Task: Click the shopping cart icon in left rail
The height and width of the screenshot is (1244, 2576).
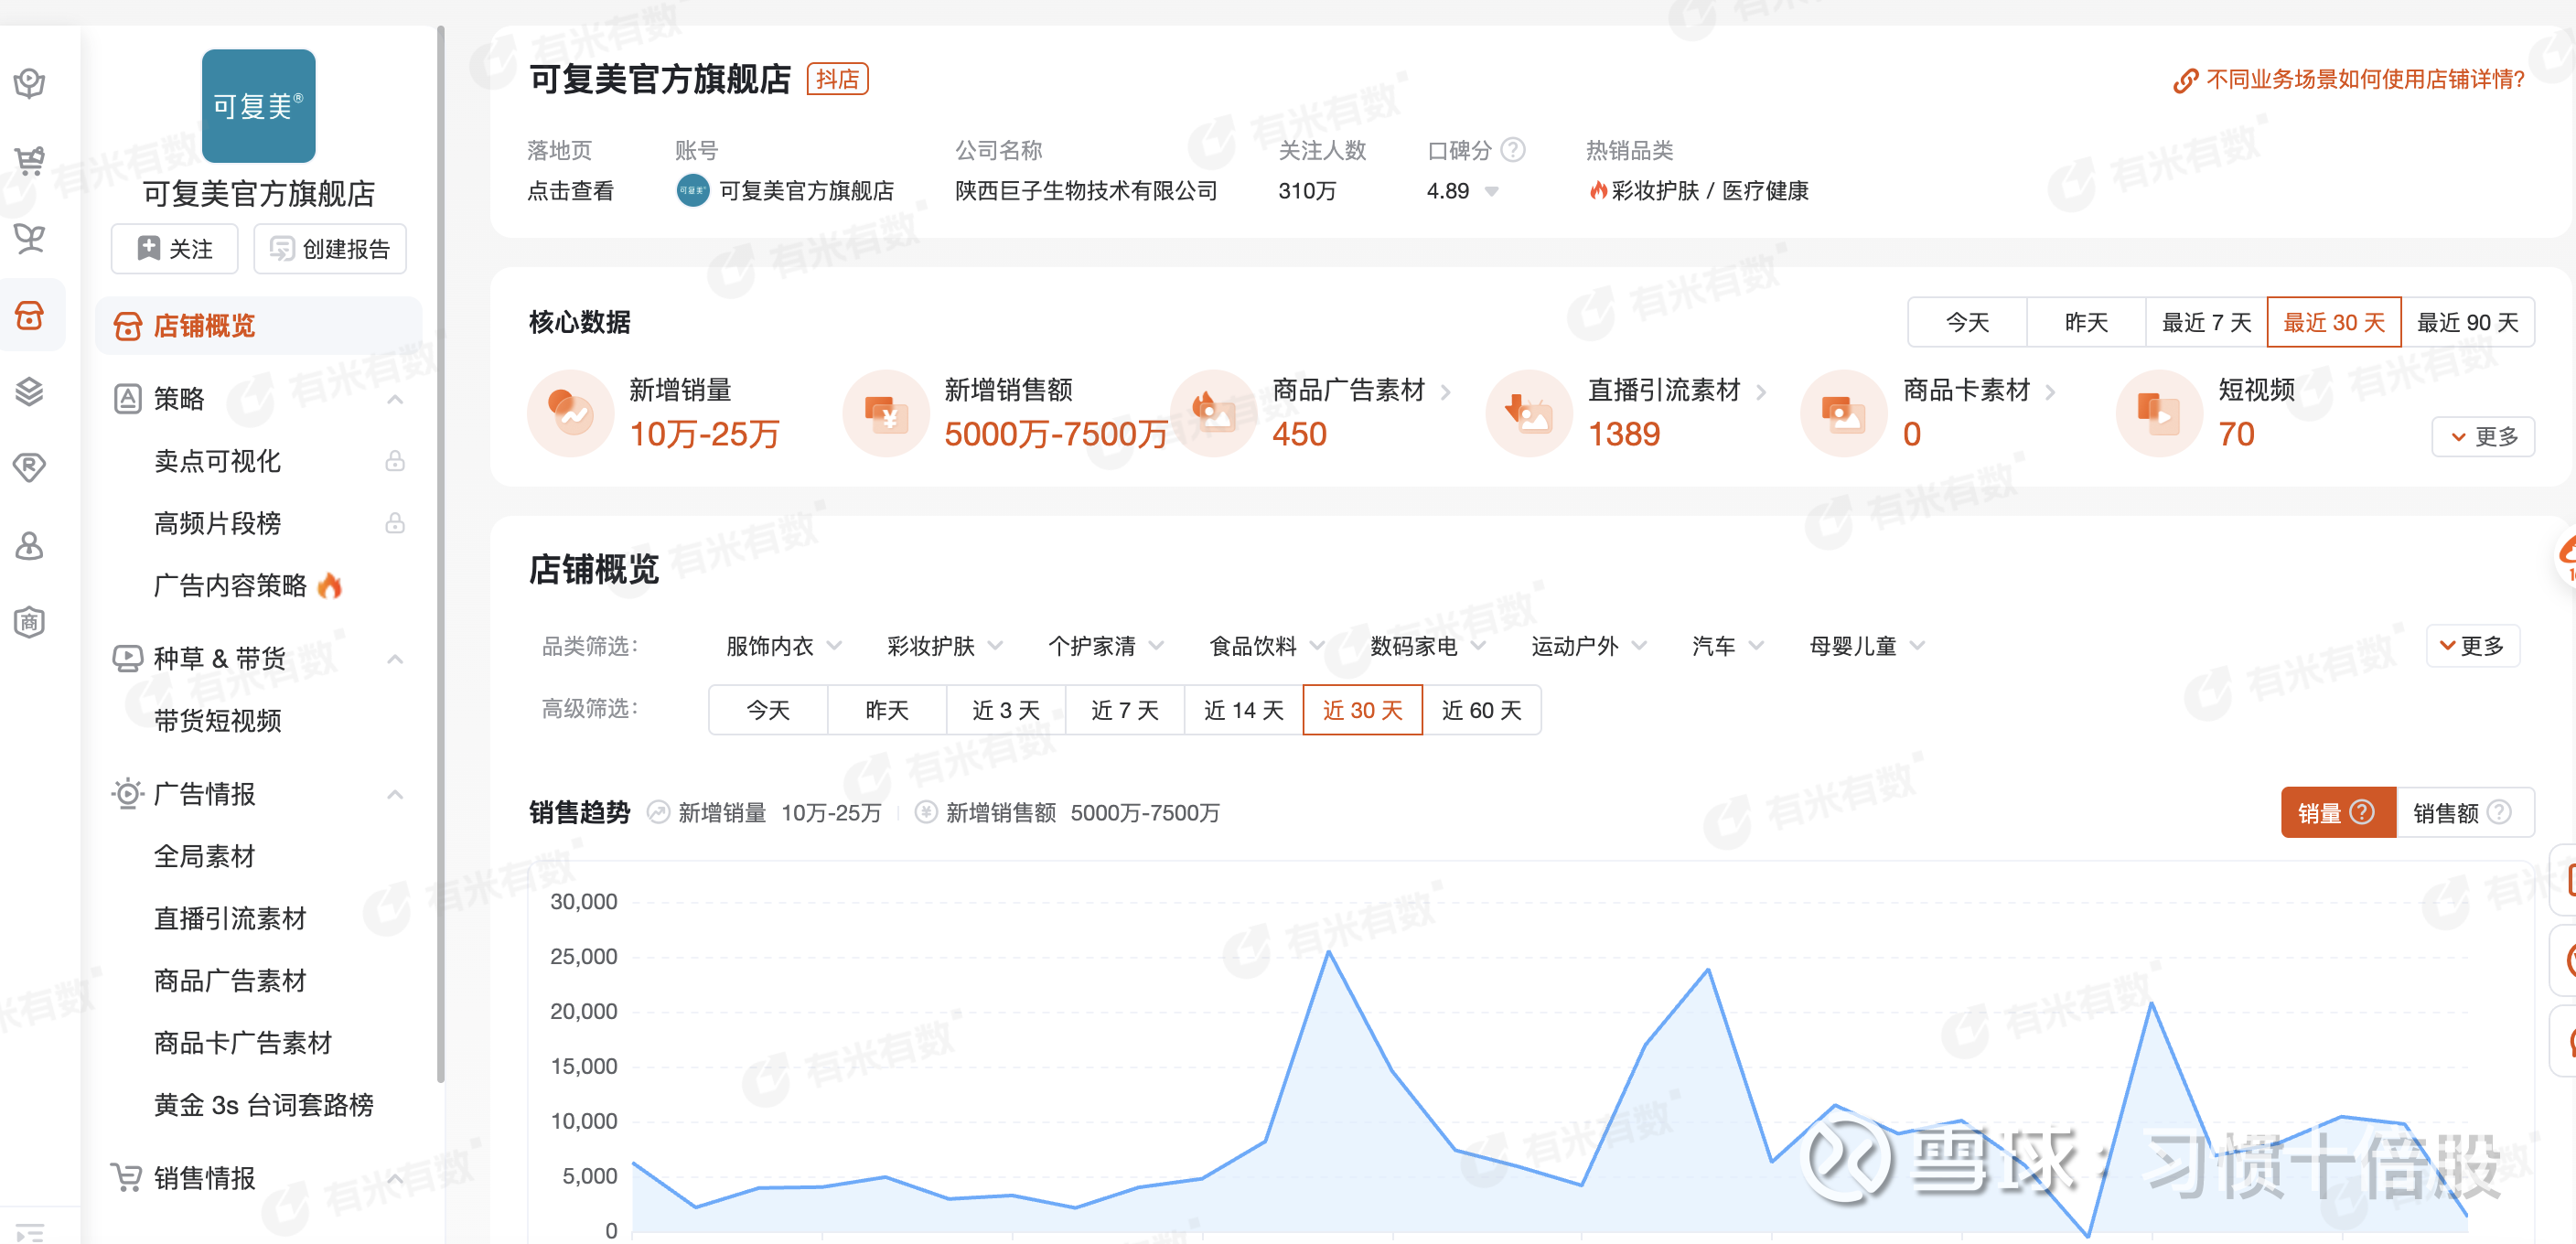Action: tap(30, 160)
